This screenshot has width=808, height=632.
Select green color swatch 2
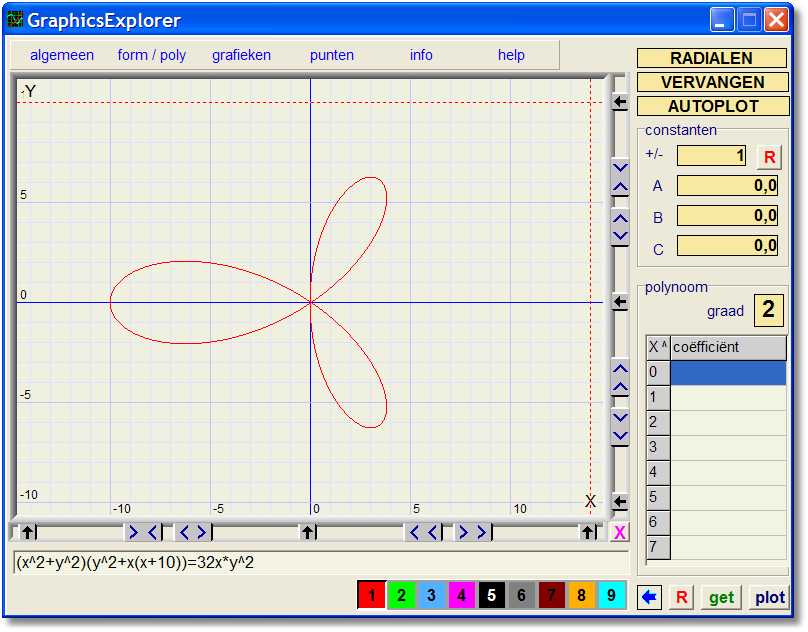coord(401,595)
